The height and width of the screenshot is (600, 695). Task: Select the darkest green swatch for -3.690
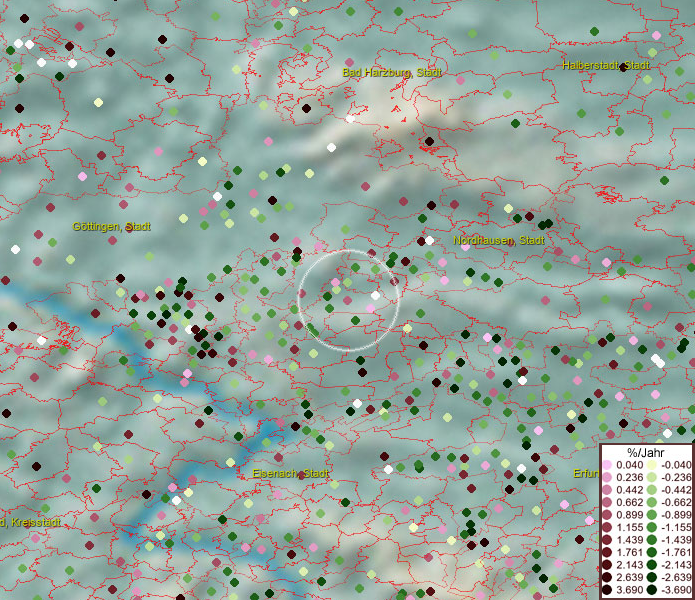[652, 590]
